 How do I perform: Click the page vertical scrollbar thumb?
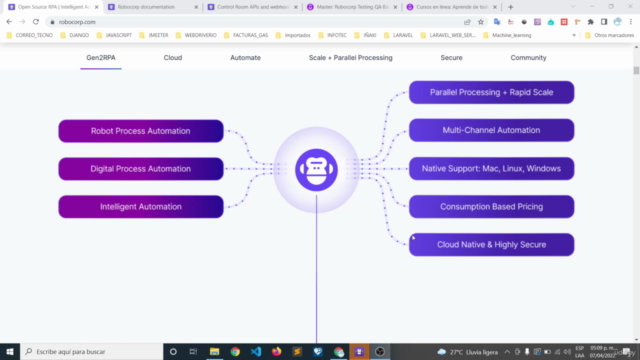(636, 70)
